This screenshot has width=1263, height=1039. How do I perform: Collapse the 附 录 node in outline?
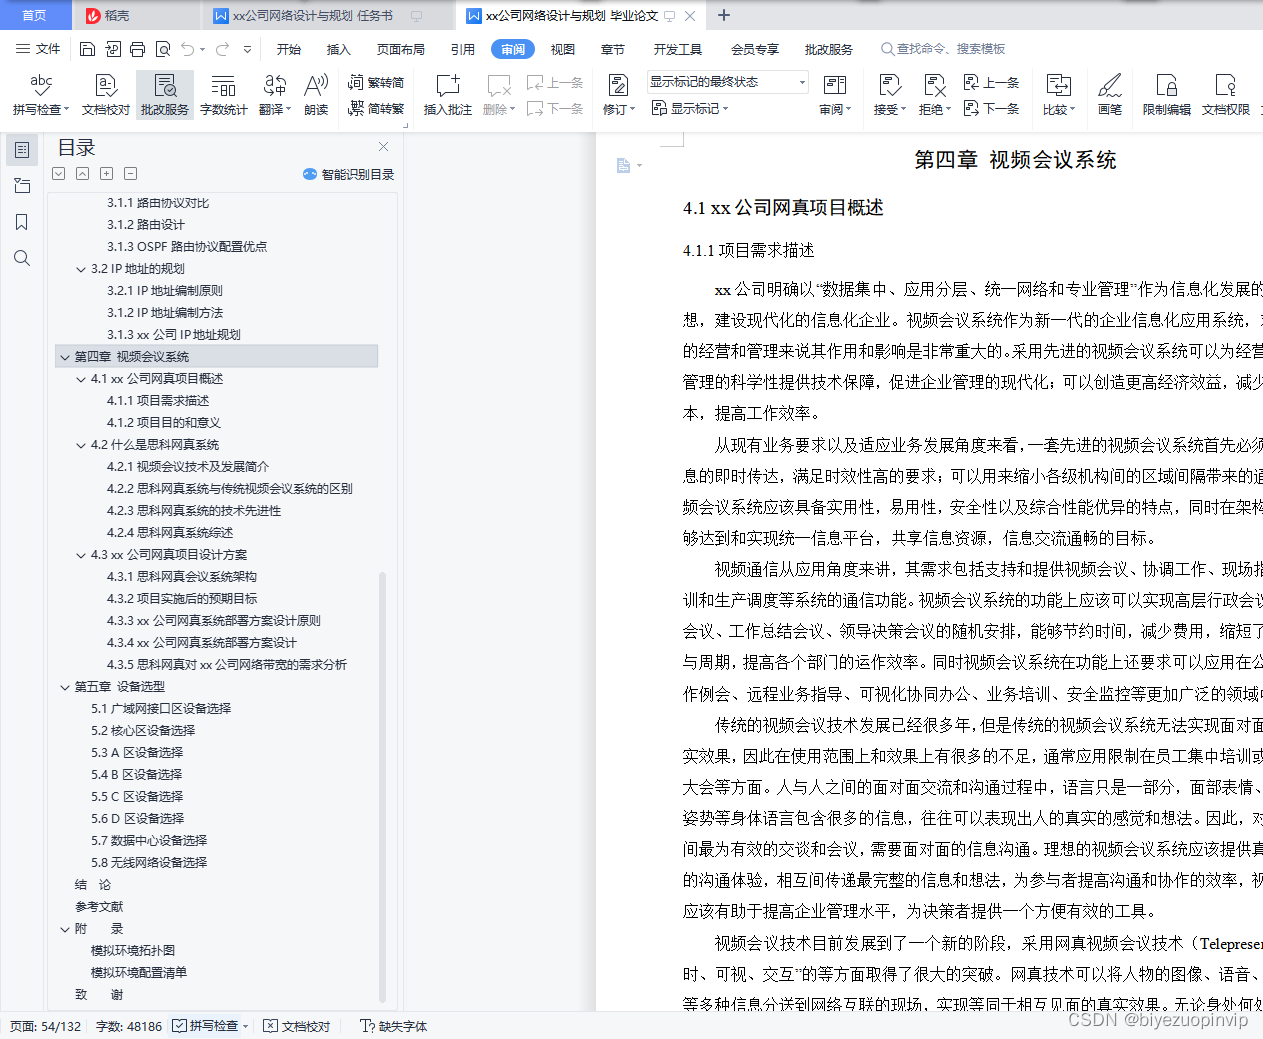(65, 929)
